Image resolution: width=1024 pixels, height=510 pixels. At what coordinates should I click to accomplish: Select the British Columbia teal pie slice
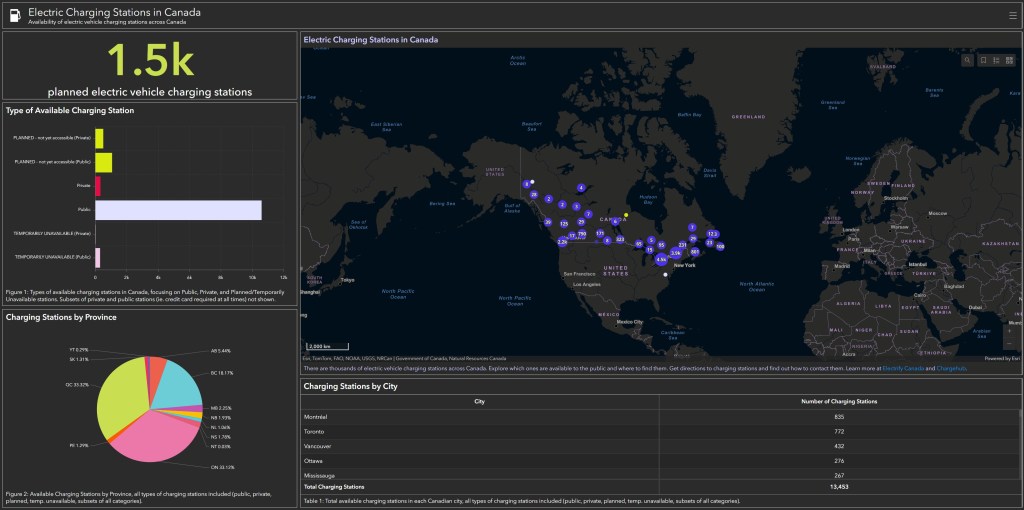pos(179,388)
